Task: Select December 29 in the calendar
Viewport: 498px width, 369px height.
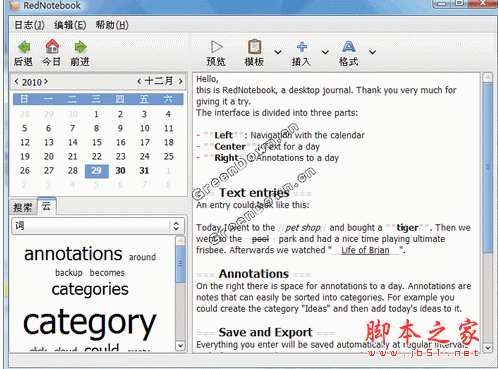Action: click(97, 171)
